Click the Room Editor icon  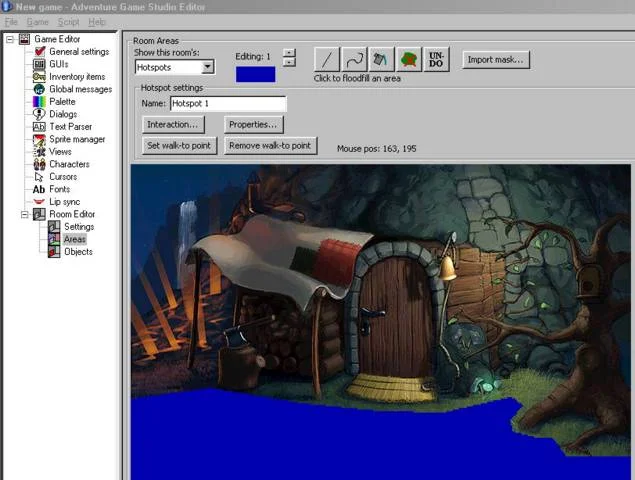[39, 214]
